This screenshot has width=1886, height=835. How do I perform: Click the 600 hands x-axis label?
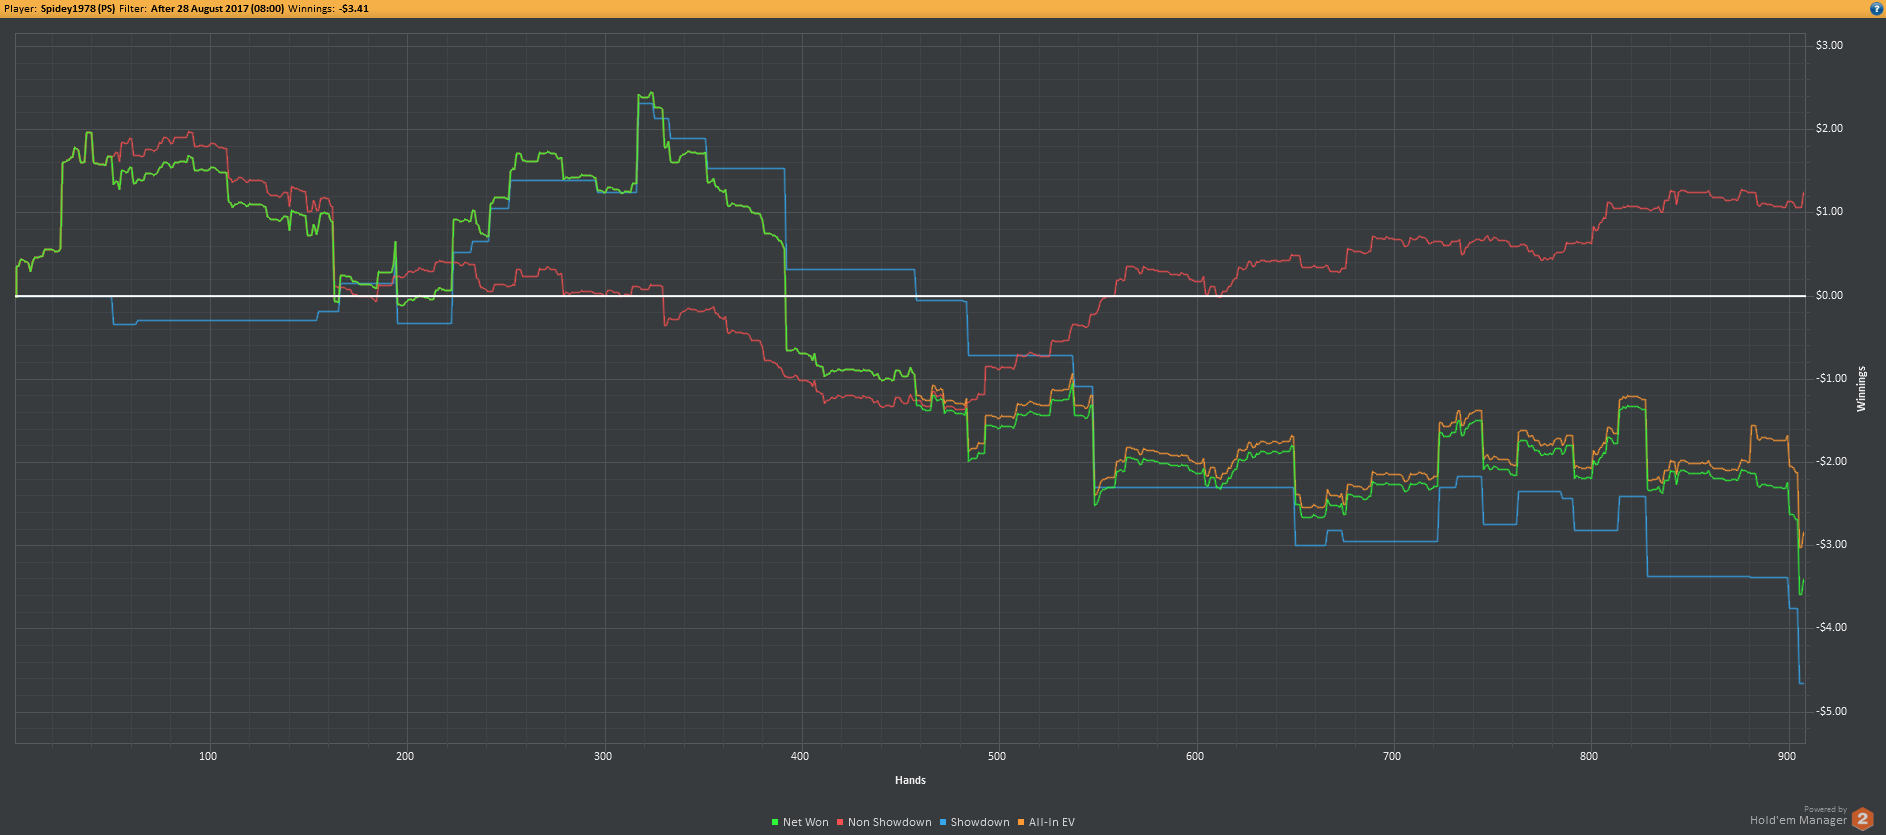(x=1195, y=756)
